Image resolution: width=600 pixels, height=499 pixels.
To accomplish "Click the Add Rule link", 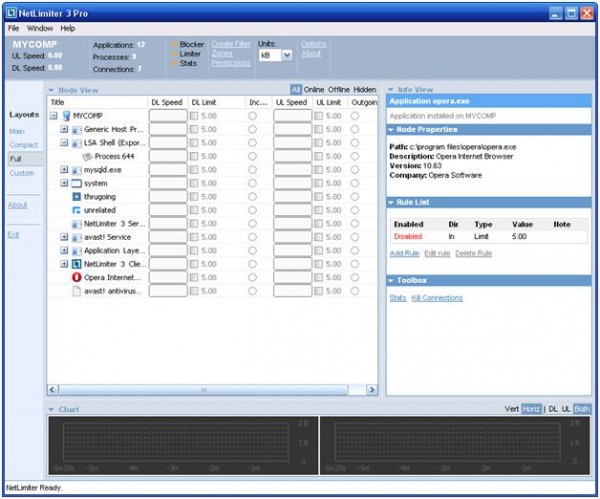I will pos(404,253).
